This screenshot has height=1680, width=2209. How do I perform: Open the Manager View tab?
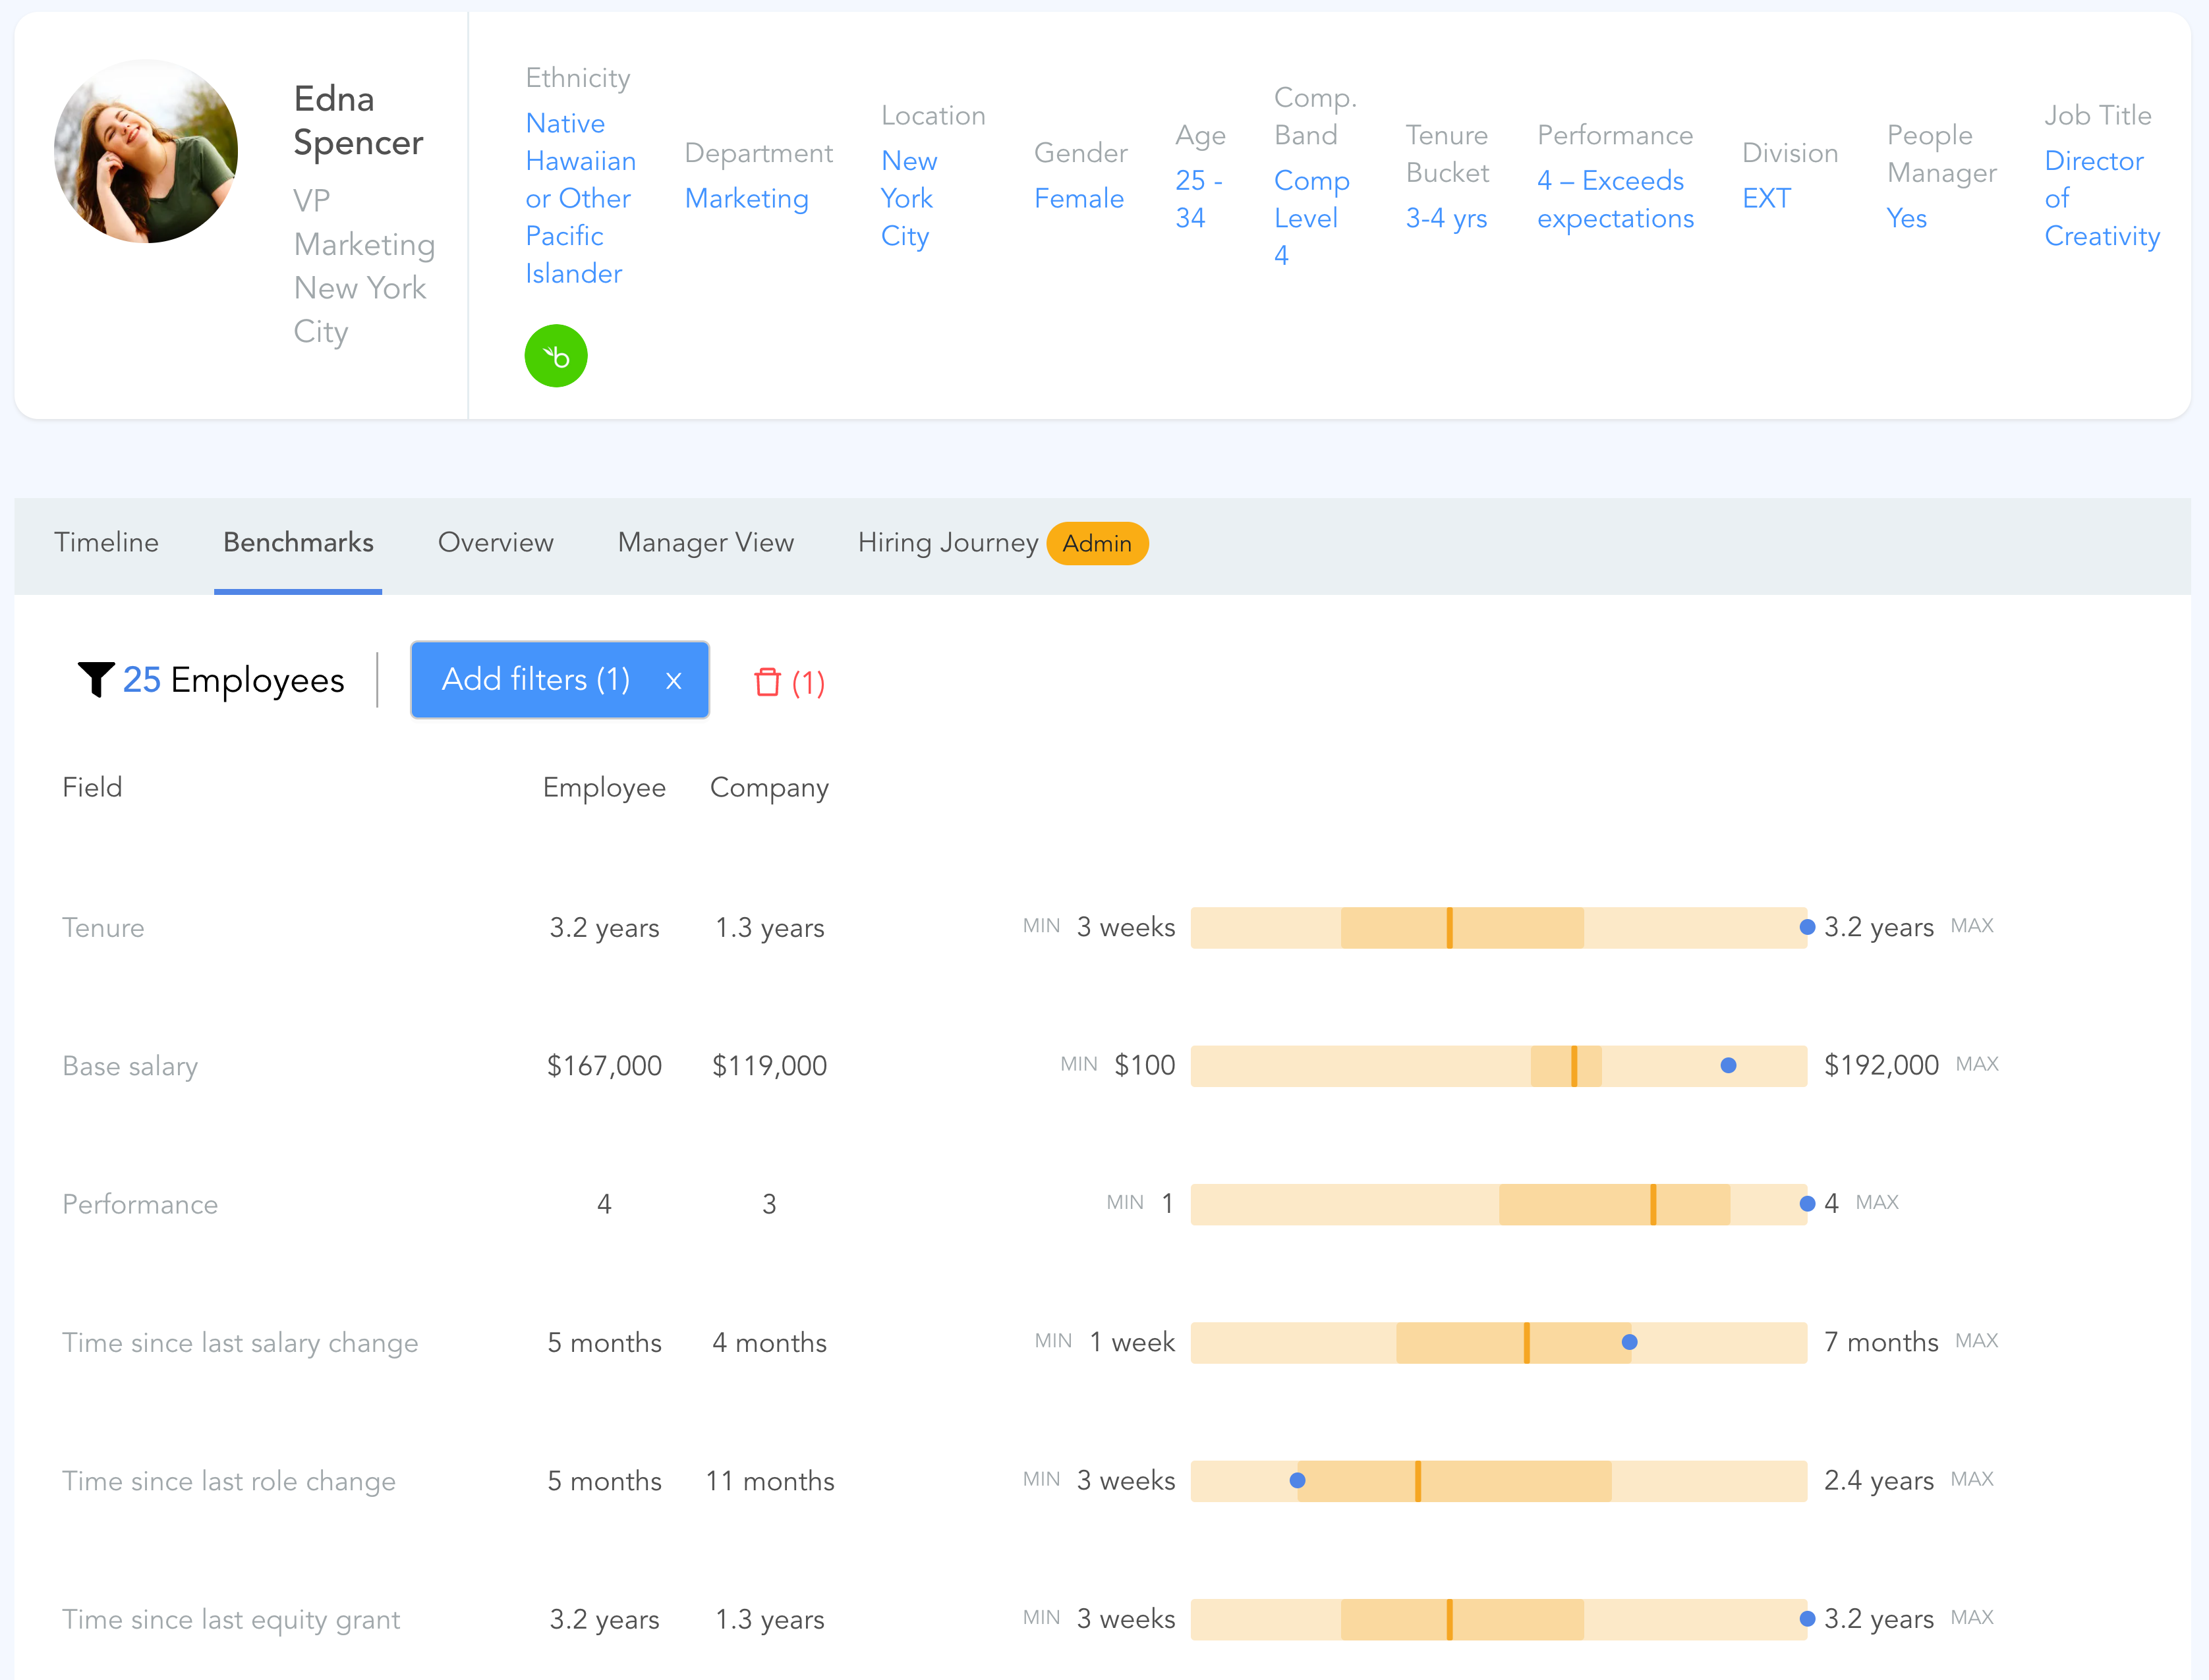pos(705,542)
